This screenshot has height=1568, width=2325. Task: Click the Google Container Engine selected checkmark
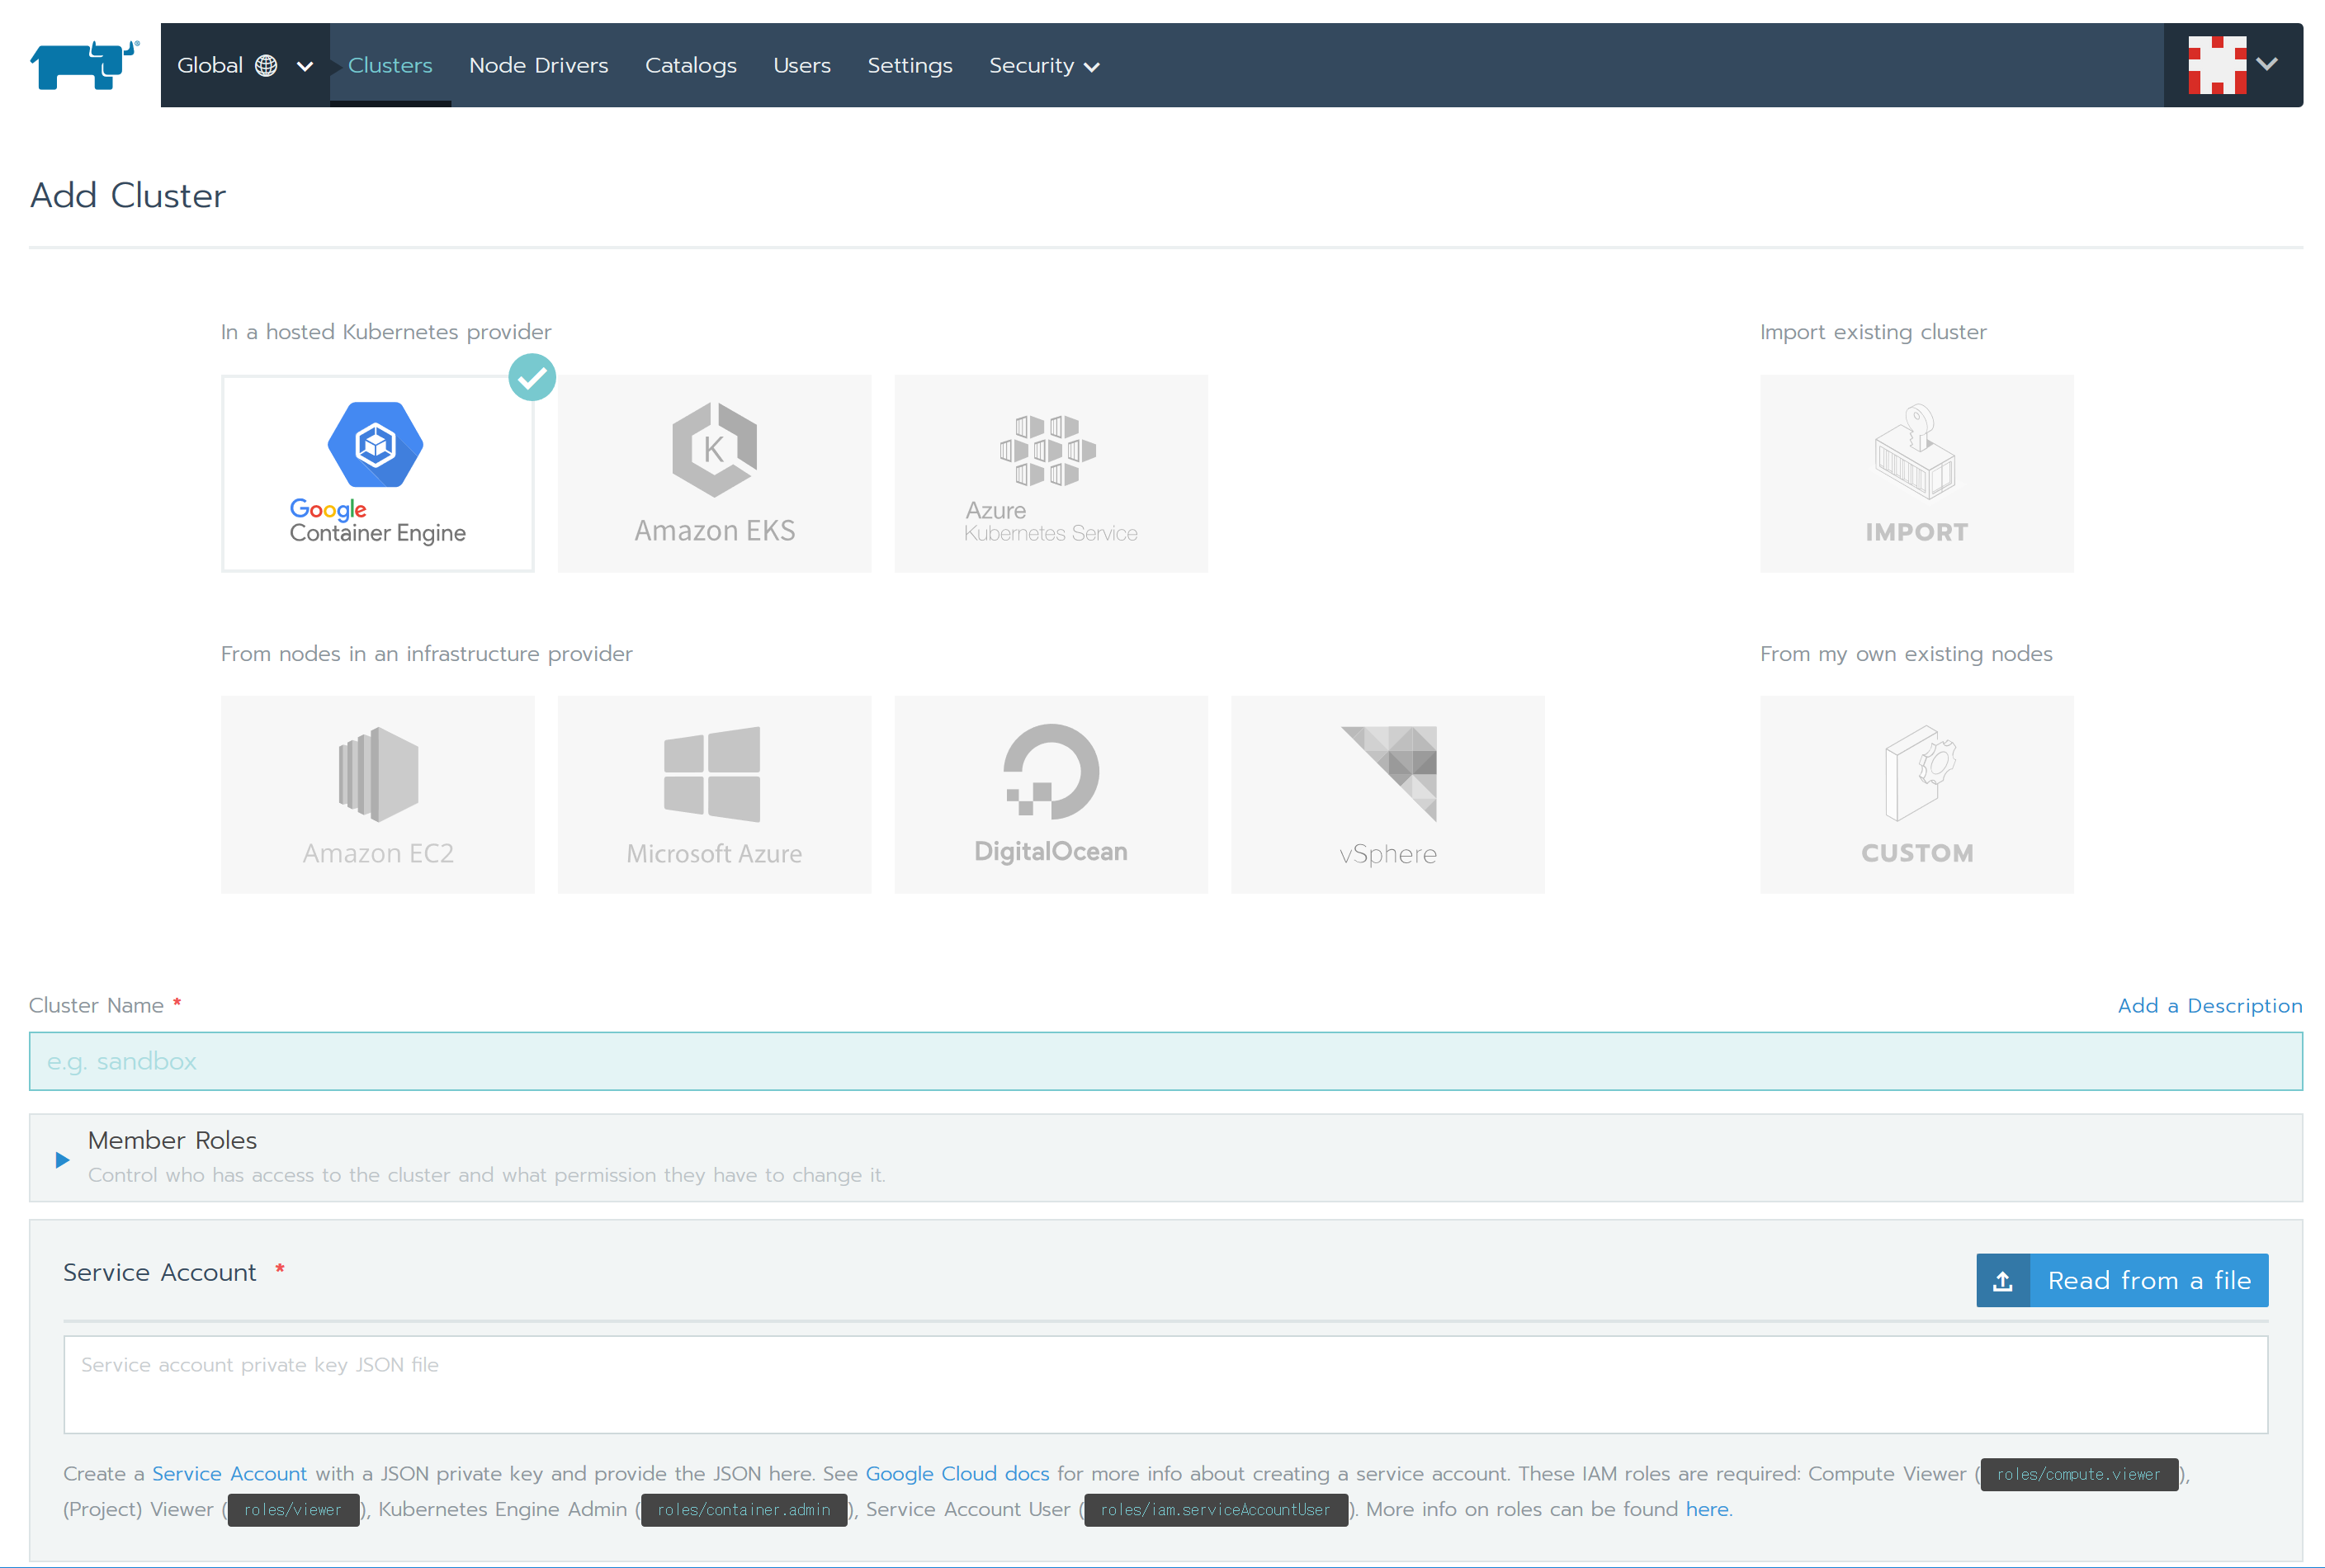532,377
